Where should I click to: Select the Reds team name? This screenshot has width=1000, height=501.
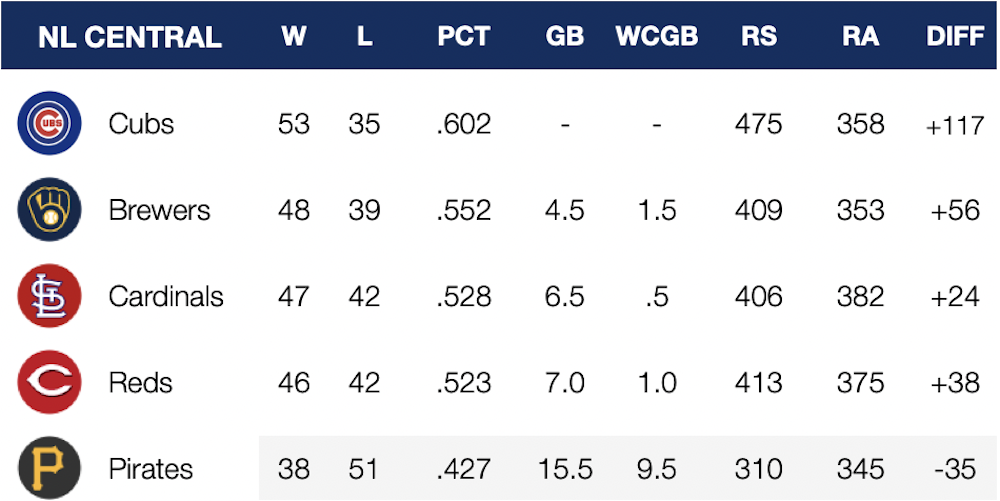(140, 383)
